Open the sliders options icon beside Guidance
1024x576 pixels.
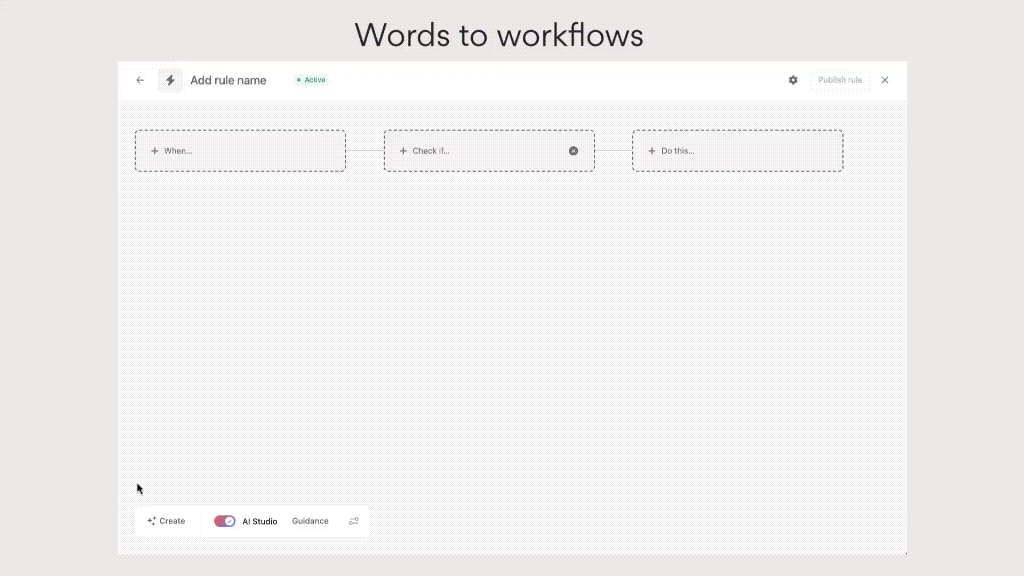point(353,521)
